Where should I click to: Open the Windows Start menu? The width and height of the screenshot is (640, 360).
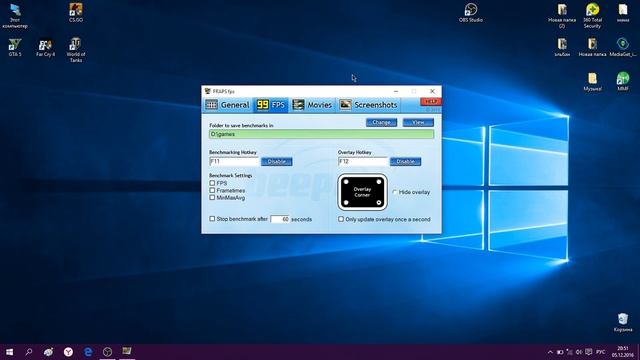pos(9,352)
